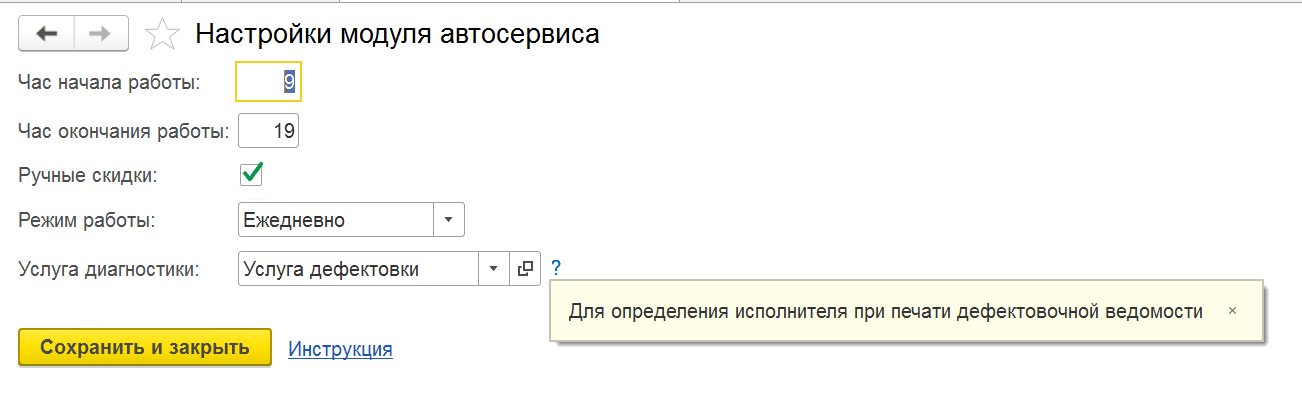Dismiss the yellow tooltip with its x
This screenshot has width=1302, height=408.
coord(1232,311)
